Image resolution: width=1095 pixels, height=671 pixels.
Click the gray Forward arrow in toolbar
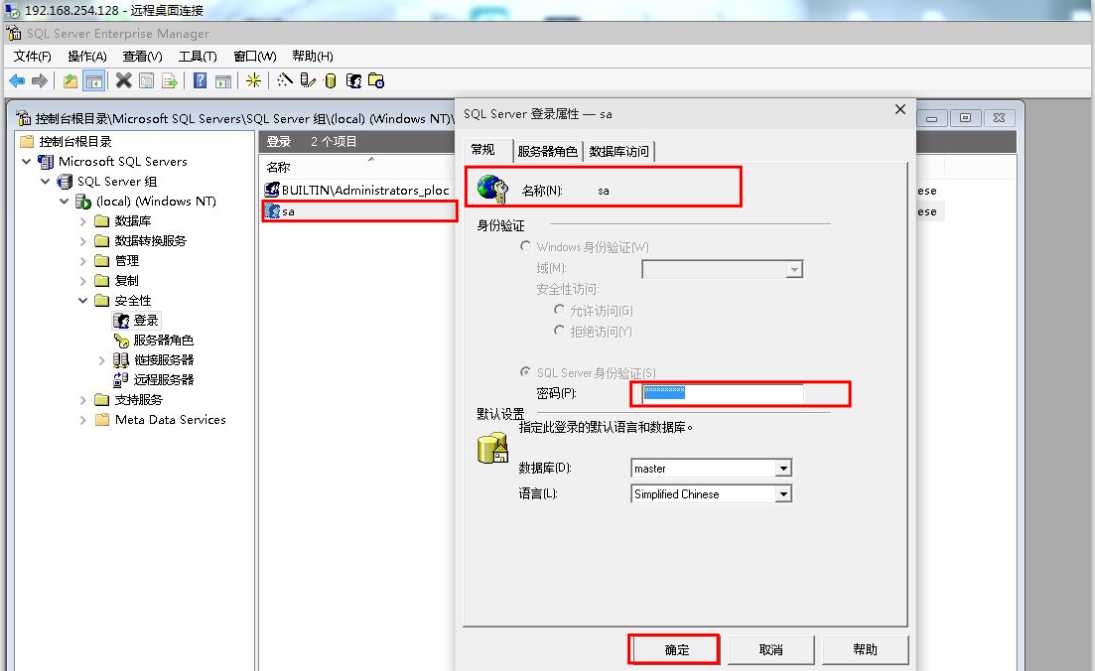[x=40, y=81]
